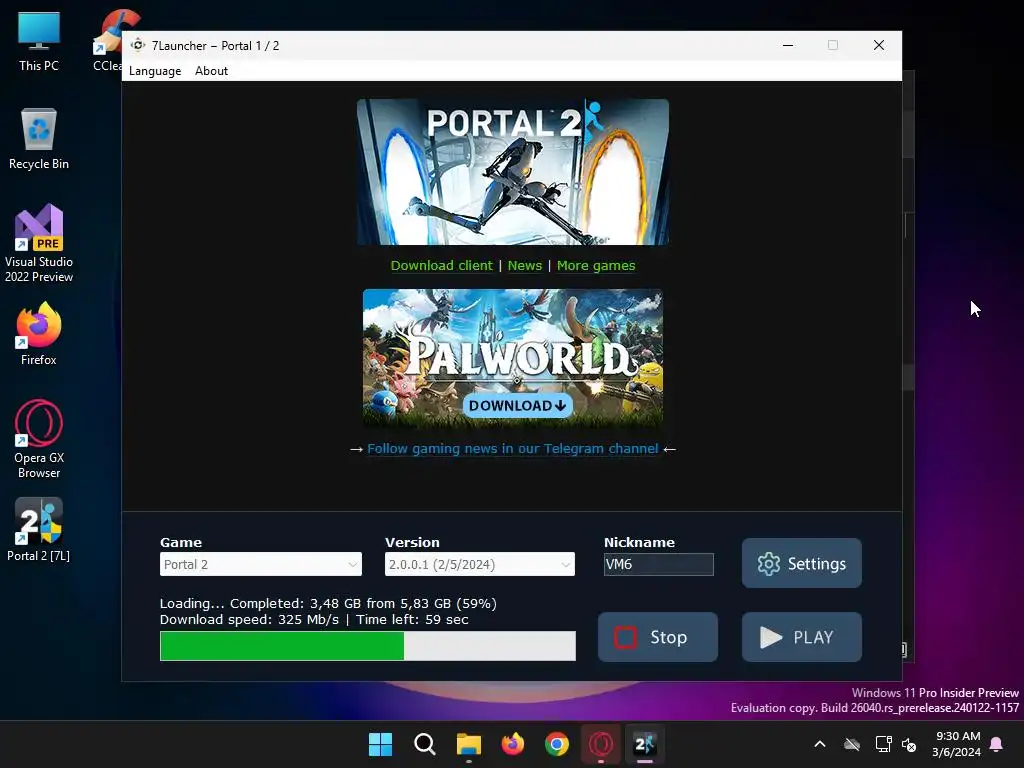Viewport: 1024px width, 768px height.
Task: Open Google Chrome from the taskbar
Action: [557, 744]
